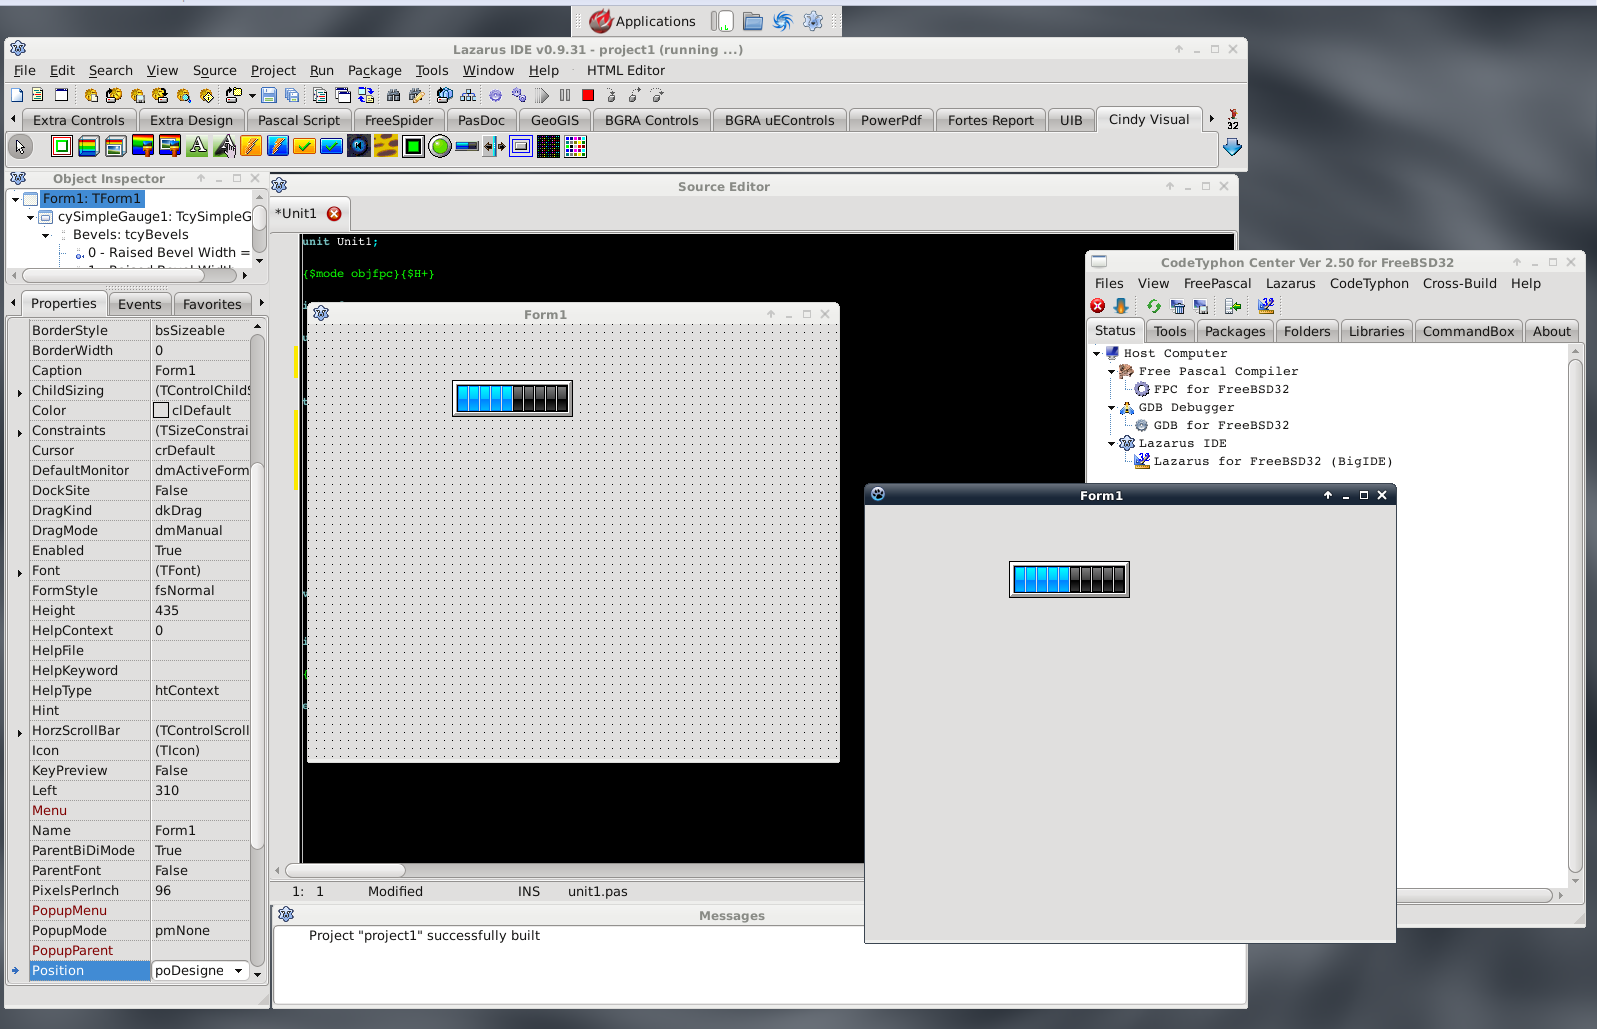Click the Caption property value Form1
This screenshot has width=1597, height=1029.
click(200, 370)
